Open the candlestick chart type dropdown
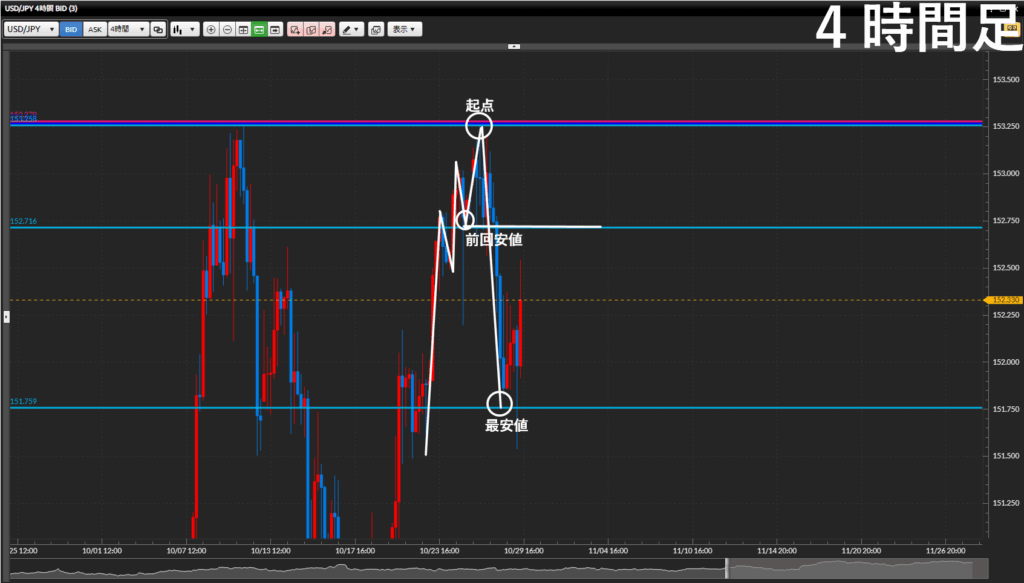Screen dimensions: 1024x583 pos(184,30)
